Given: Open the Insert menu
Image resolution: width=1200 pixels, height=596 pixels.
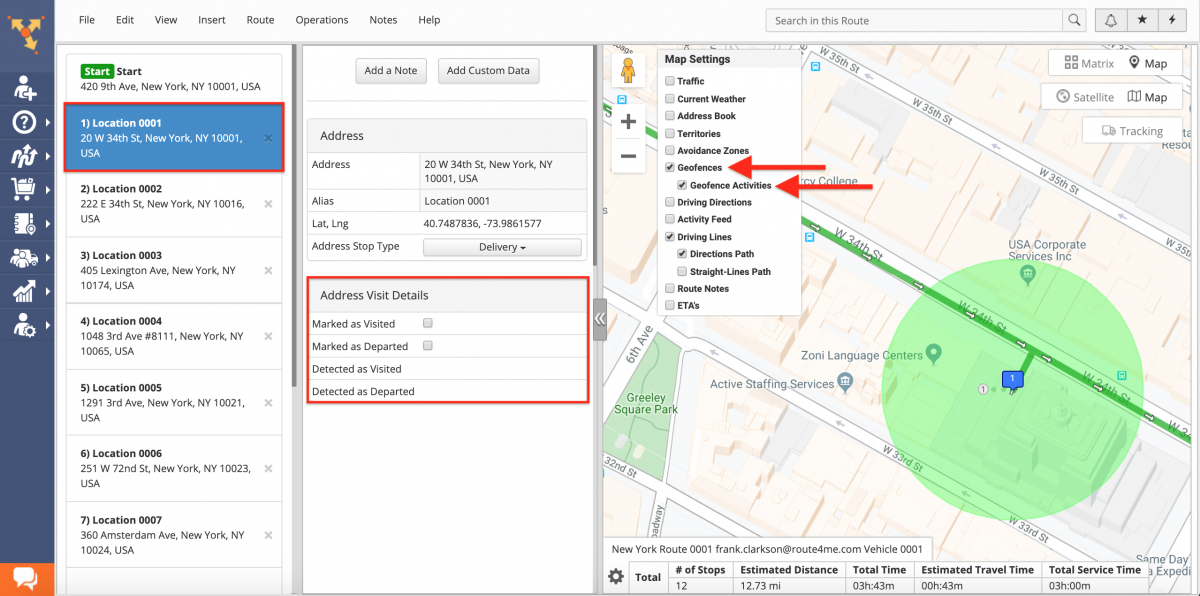Looking at the screenshot, I should [x=212, y=20].
